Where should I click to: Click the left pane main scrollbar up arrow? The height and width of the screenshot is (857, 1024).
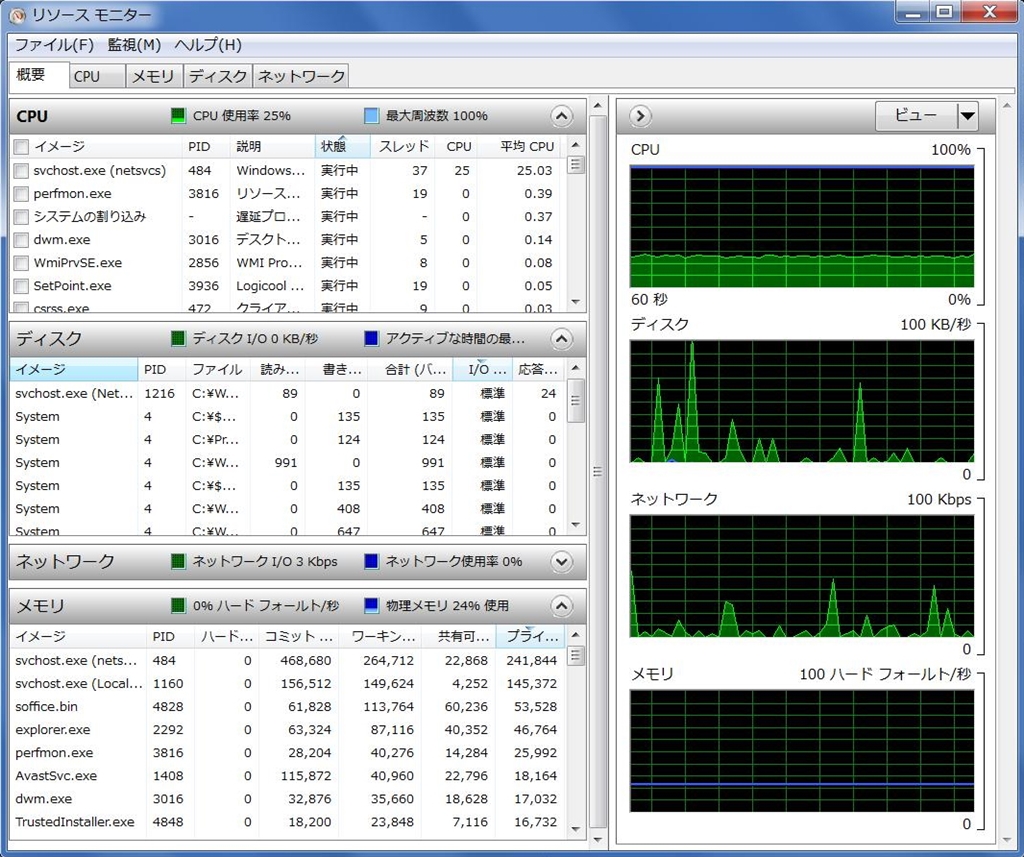[598, 105]
